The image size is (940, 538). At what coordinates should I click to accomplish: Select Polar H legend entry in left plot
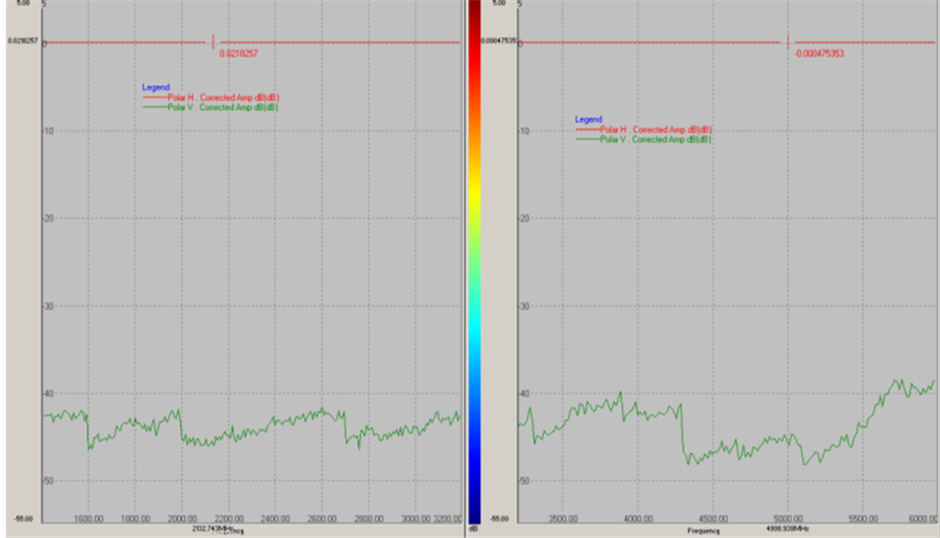click(x=222, y=97)
